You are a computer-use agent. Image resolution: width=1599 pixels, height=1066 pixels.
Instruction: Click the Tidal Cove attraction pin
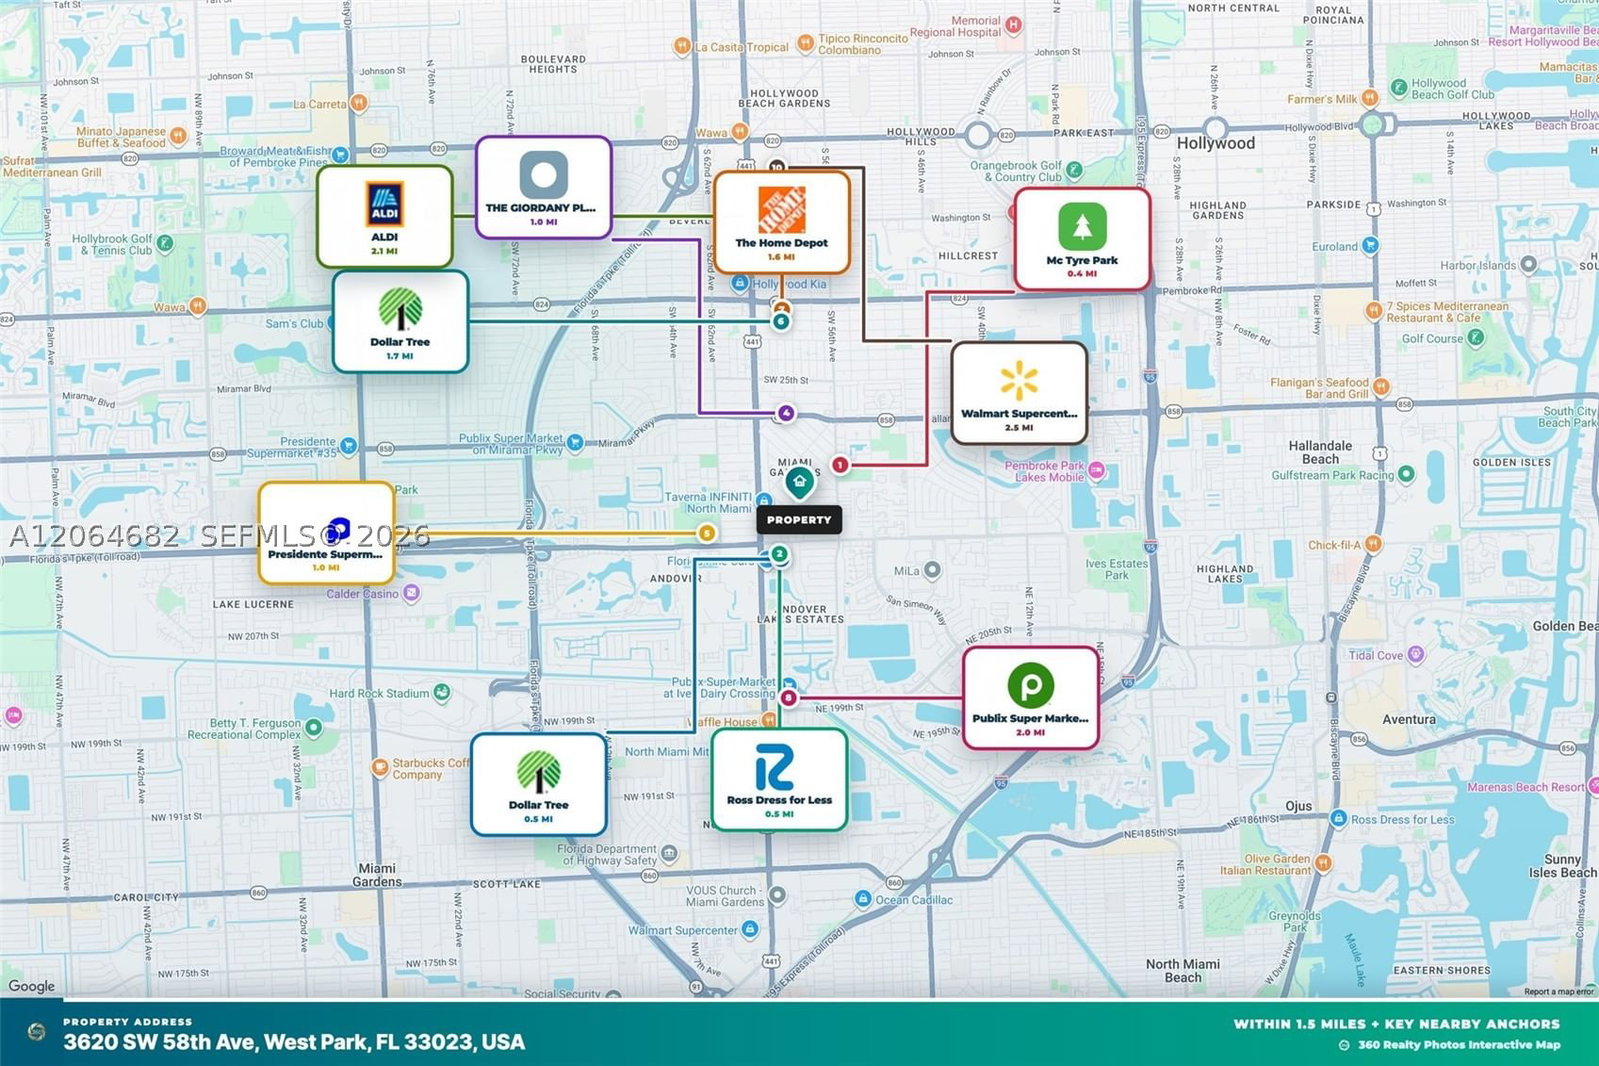coord(1416,655)
